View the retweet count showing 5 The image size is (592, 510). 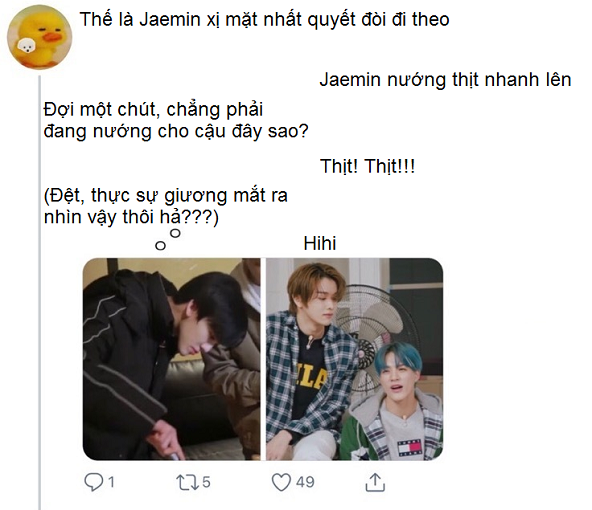[x=206, y=482]
